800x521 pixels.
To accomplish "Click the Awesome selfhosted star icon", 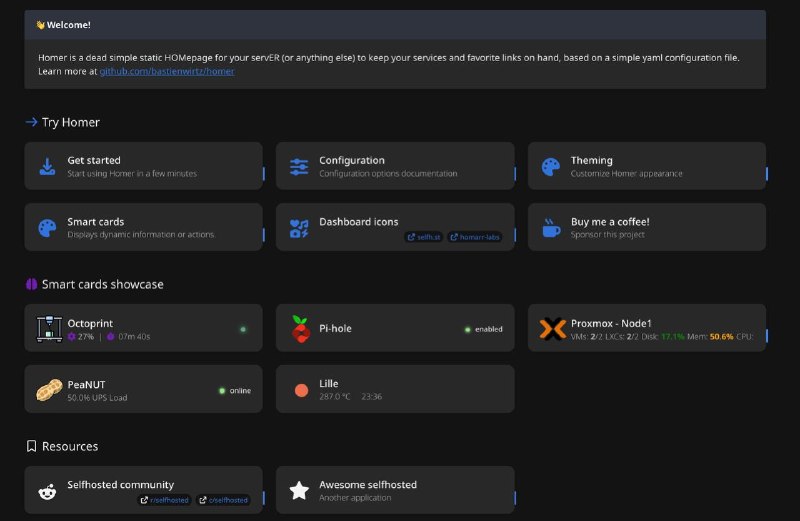I will click(x=299, y=490).
